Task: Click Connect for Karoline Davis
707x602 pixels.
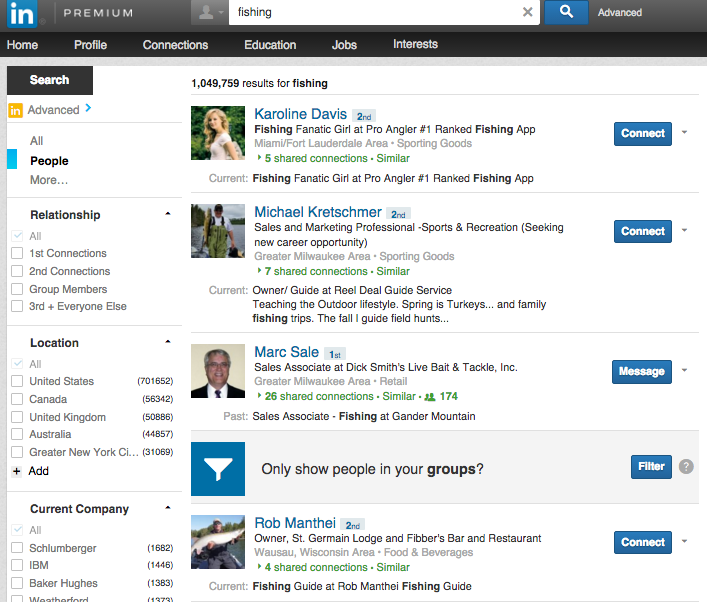Action: tap(643, 133)
